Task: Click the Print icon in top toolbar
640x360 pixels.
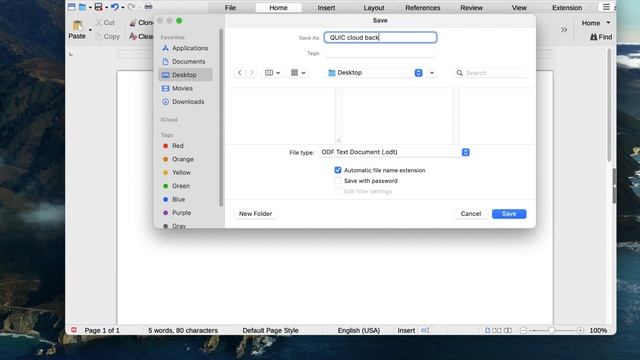Action: 149,7
